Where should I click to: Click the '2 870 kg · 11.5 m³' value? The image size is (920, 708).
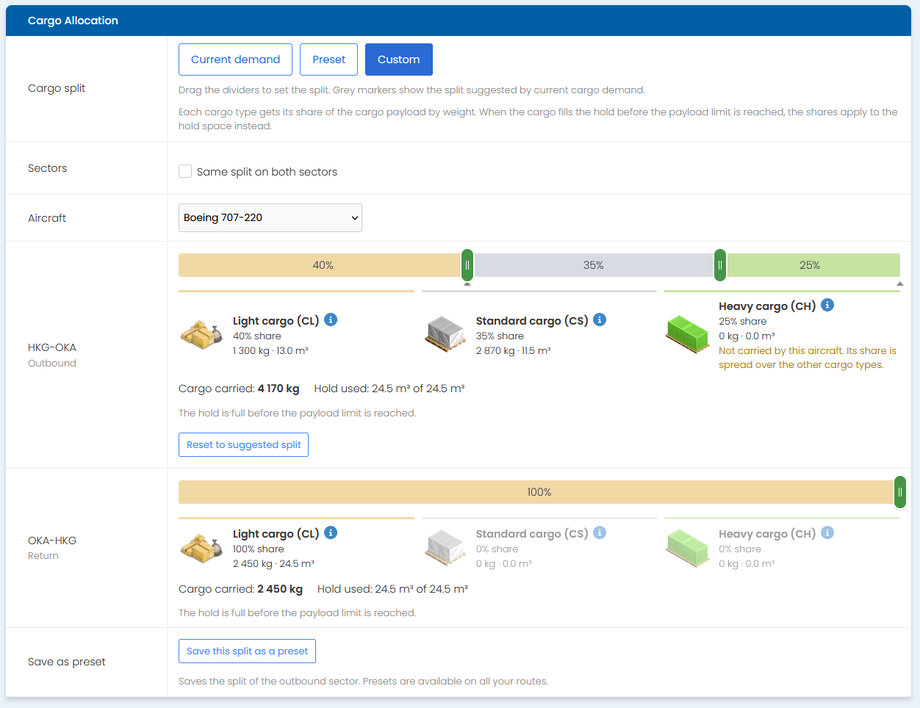point(513,351)
